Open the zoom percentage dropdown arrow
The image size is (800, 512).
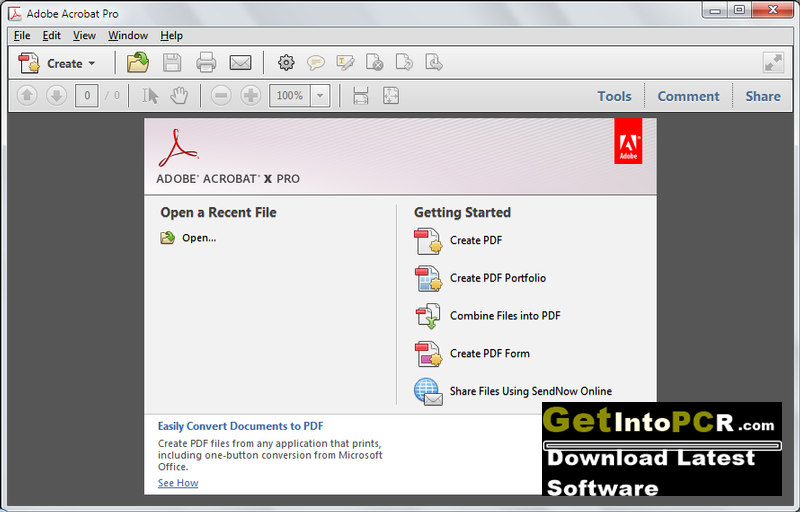[x=320, y=95]
